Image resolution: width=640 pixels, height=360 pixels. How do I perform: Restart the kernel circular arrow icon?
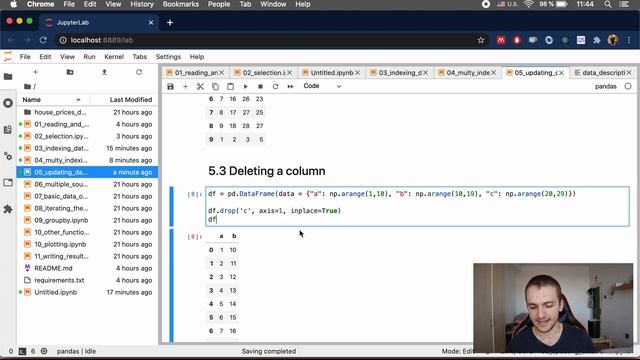click(276, 87)
